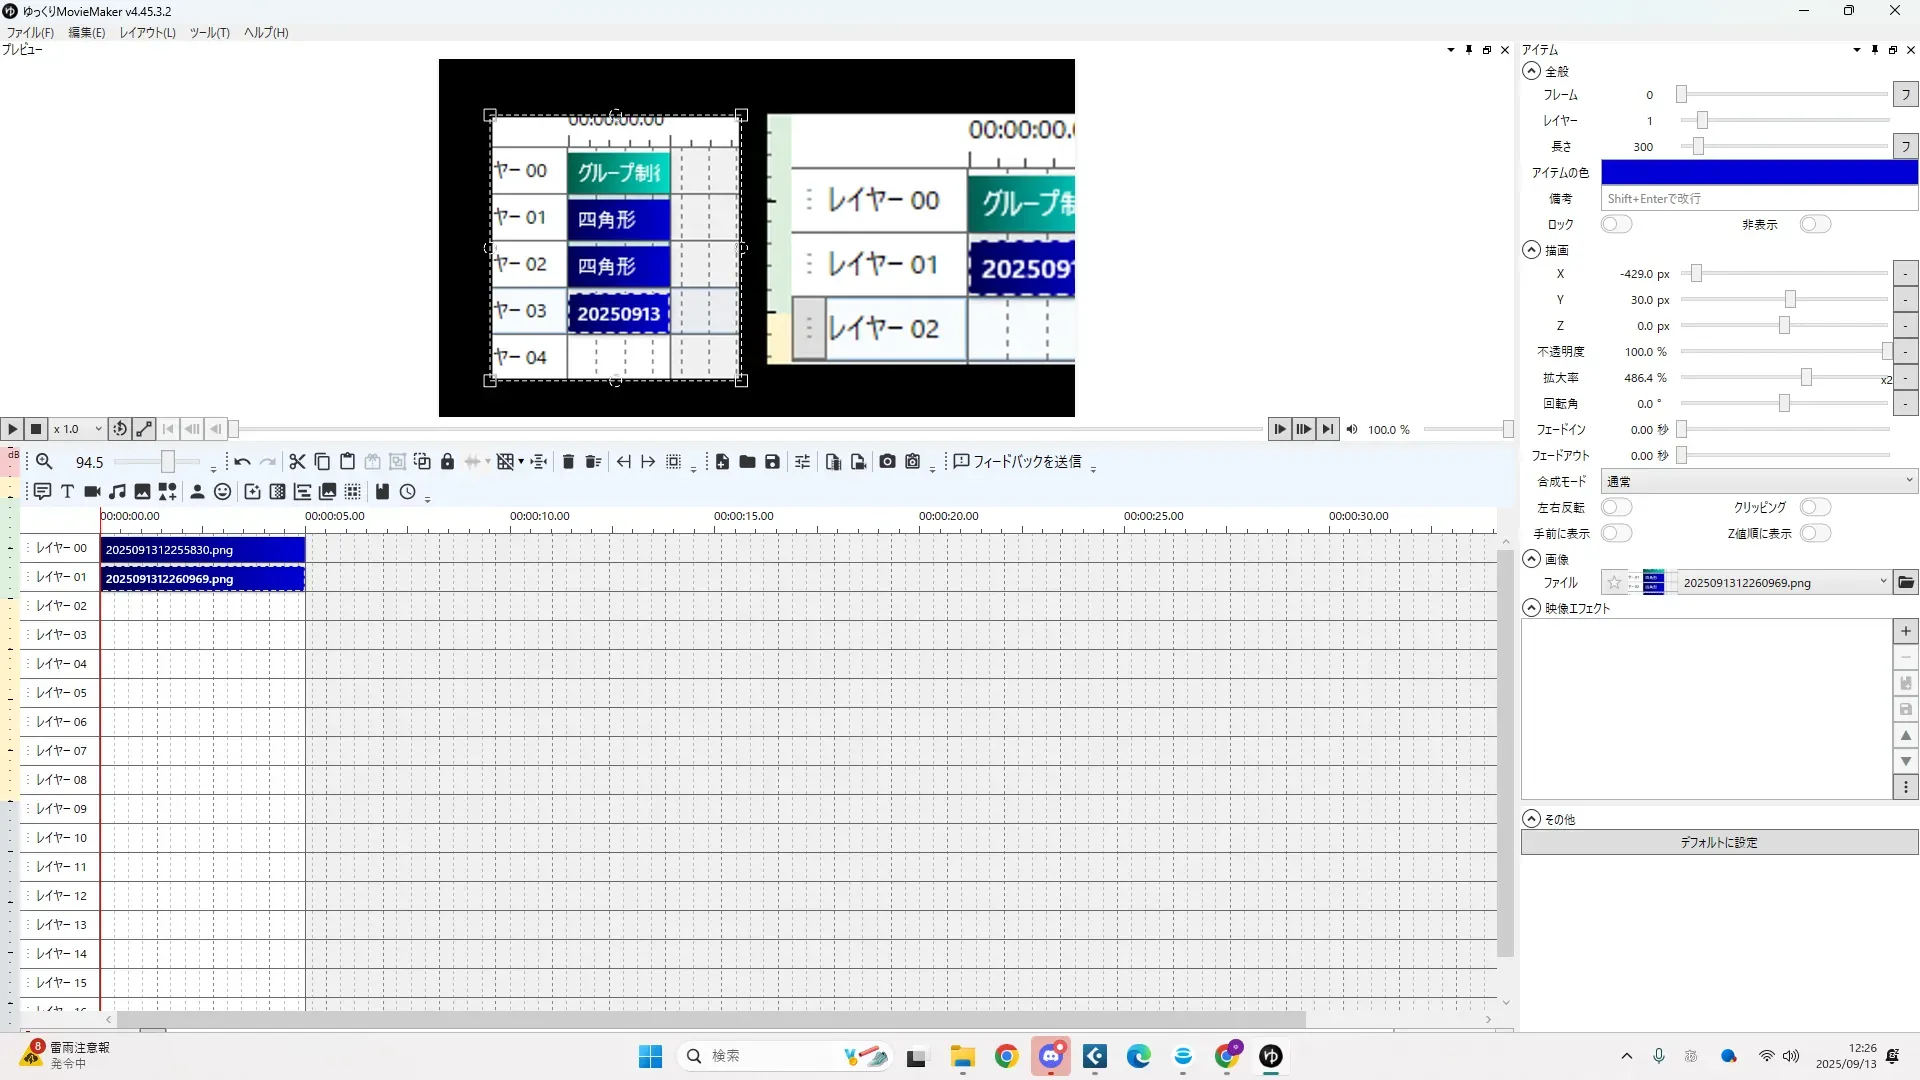Collapse the 描画 section
1920x1080 pixels.
point(1531,251)
